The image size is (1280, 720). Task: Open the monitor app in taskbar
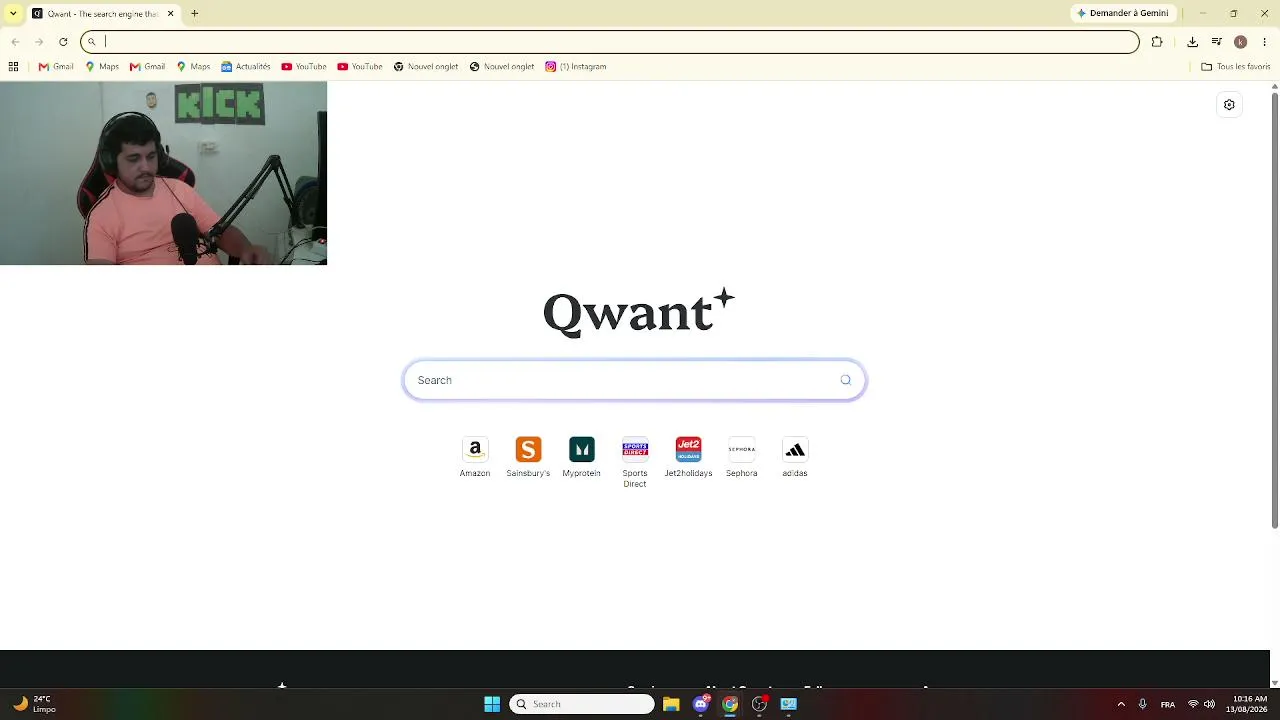point(789,704)
